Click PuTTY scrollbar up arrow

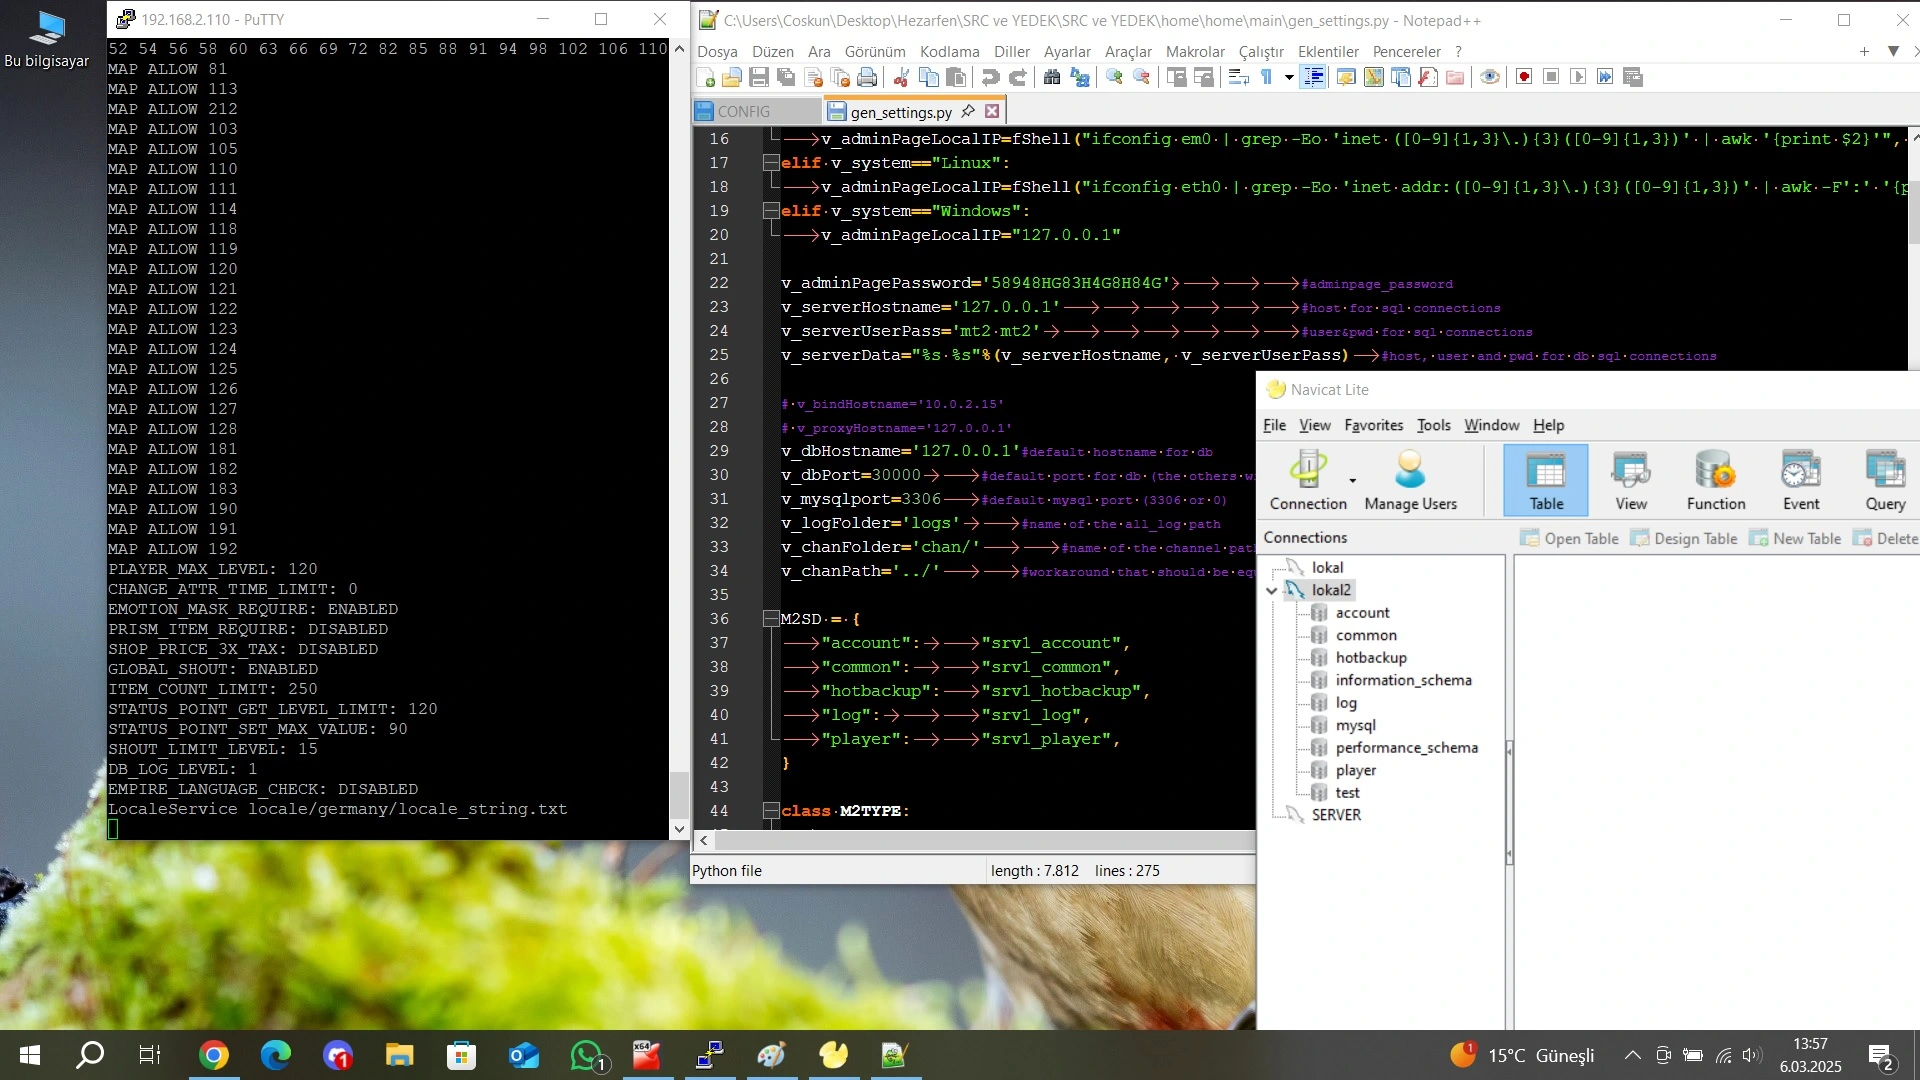[x=679, y=49]
